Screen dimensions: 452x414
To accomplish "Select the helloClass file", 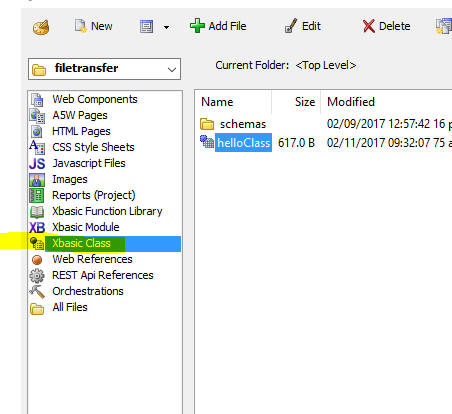I will tap(243, 143).
